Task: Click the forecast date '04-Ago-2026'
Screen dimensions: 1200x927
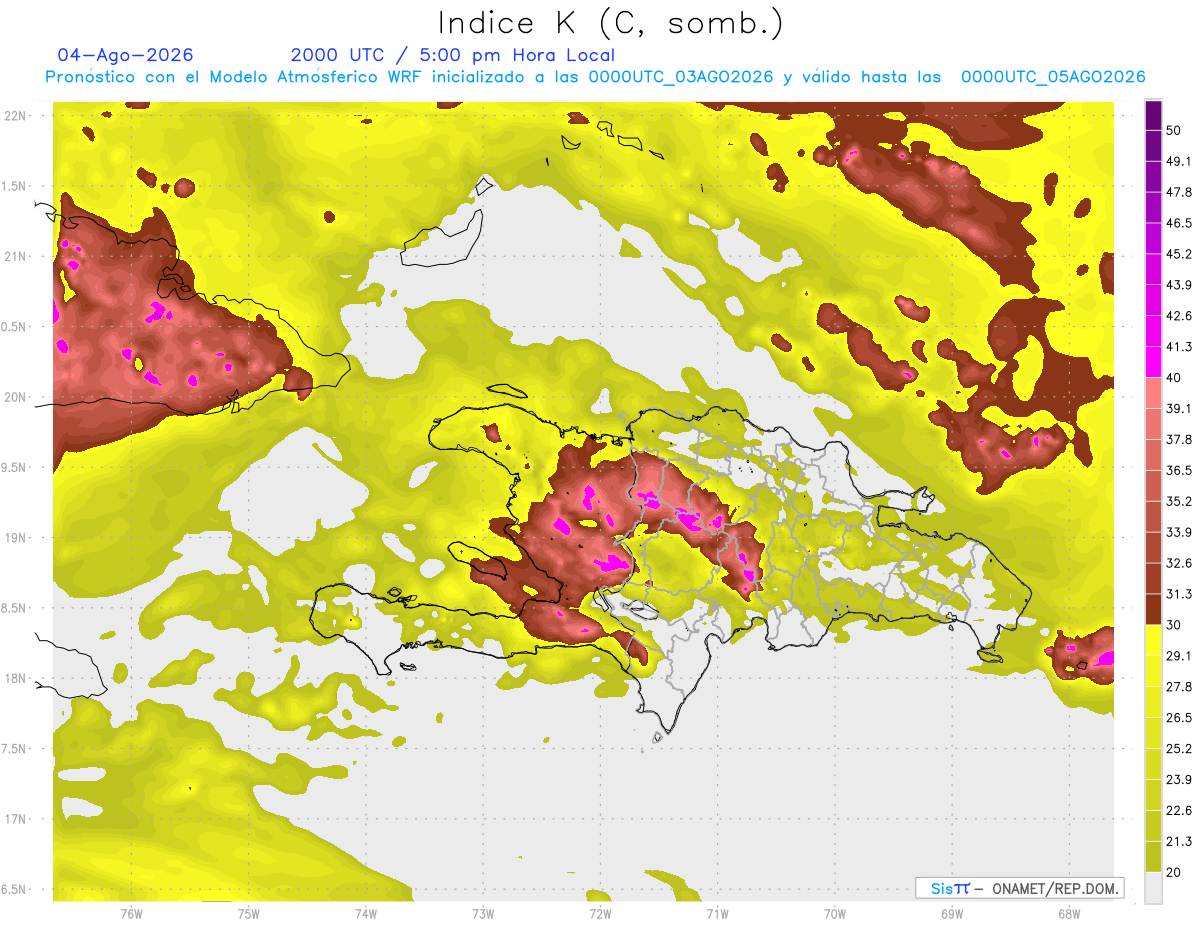Action: 126,55
